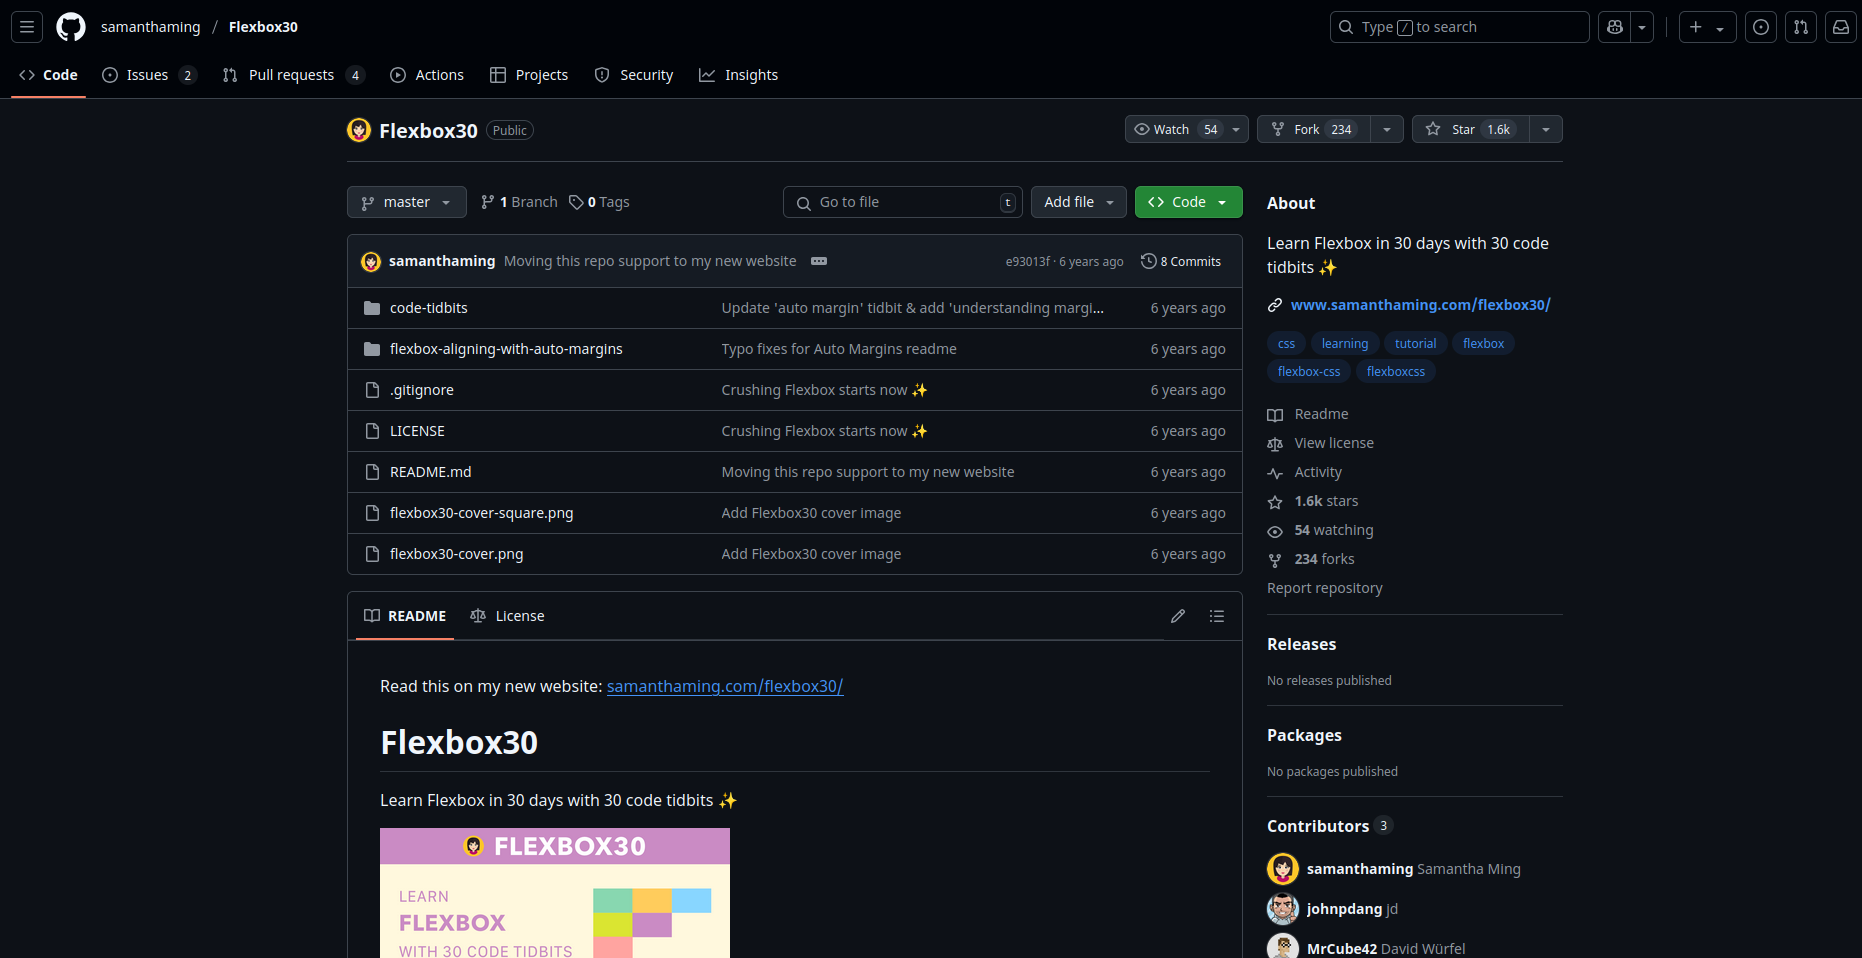The height and width of the screenshot is (958, 1862).
Task: Open the notifications inbox icon
Action: point(1841,27)
